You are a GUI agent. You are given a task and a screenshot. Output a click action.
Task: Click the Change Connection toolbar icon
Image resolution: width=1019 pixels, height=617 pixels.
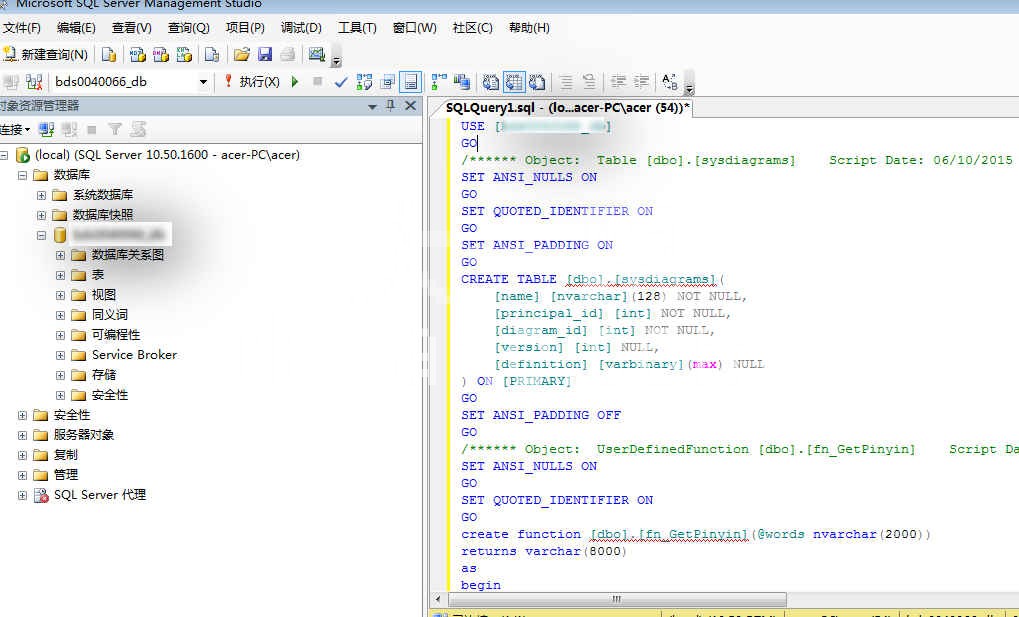[x=34, y=82]
